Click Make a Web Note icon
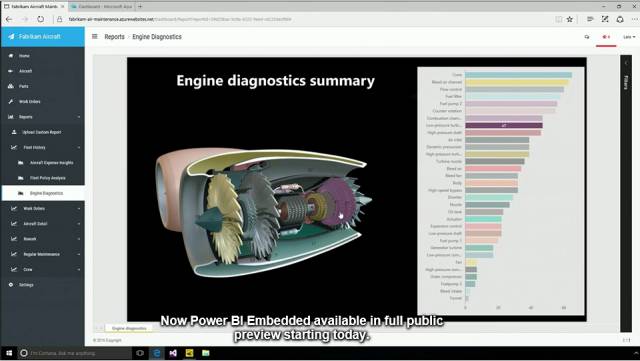The height and width of the screenshot is (361, 640). (x=605, y=19)
